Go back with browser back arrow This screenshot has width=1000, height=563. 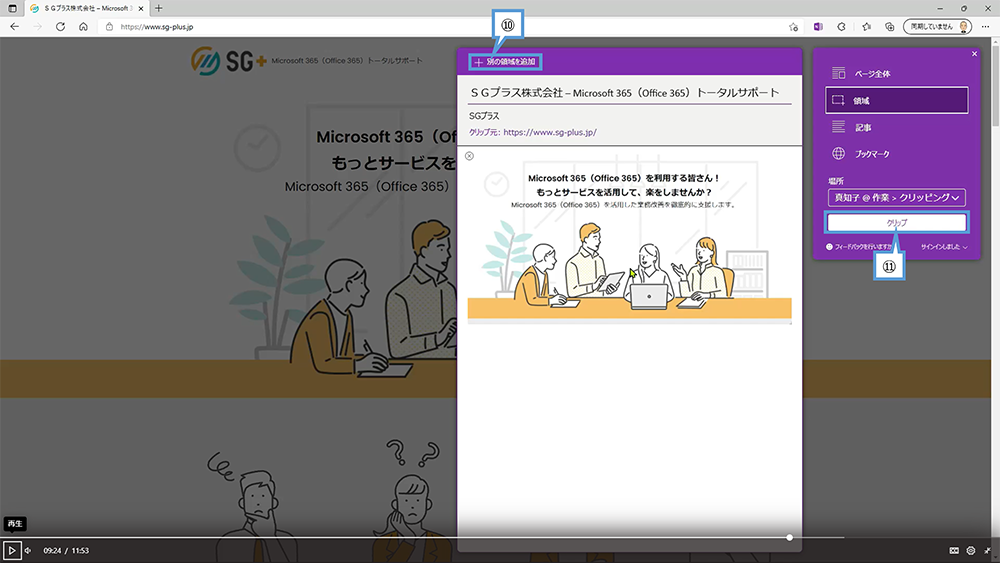click(x=15, y=27)
